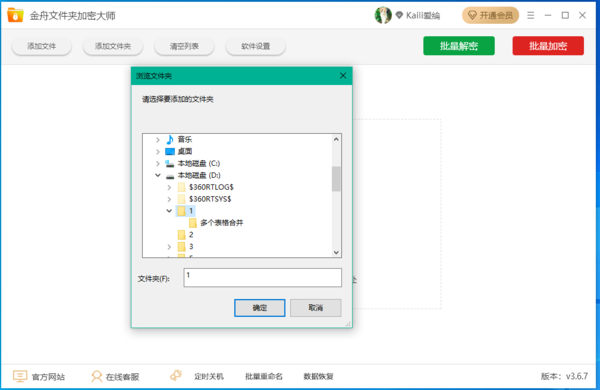Click the dialog resize grip corner
The width and height of the screenshot is (600, 390).
tap(348, 324)
